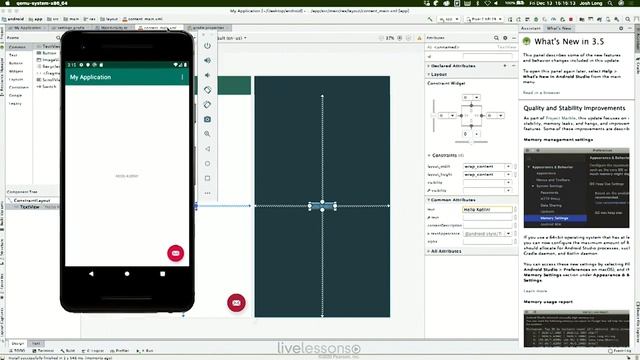640x360 pixels.
Task: Open the layout_height wrap_content dropdown
Action: point(508,175)
